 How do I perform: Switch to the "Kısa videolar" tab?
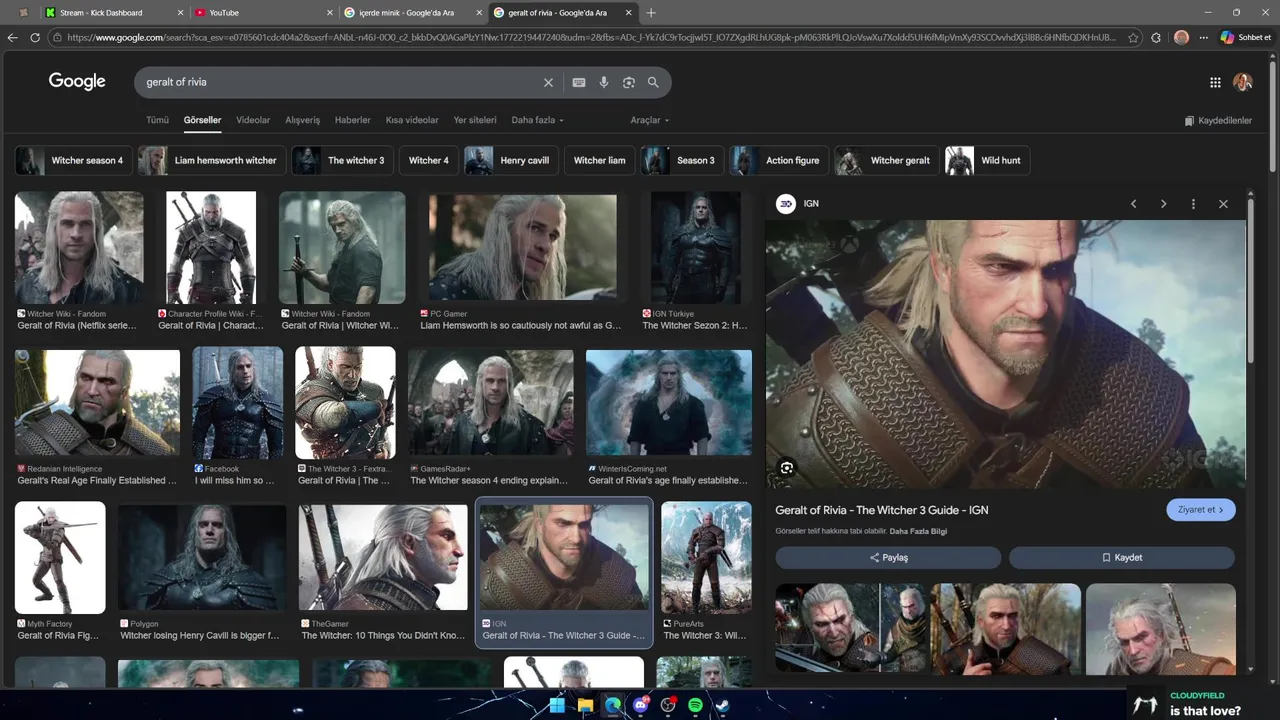click(x=412, y=120)
